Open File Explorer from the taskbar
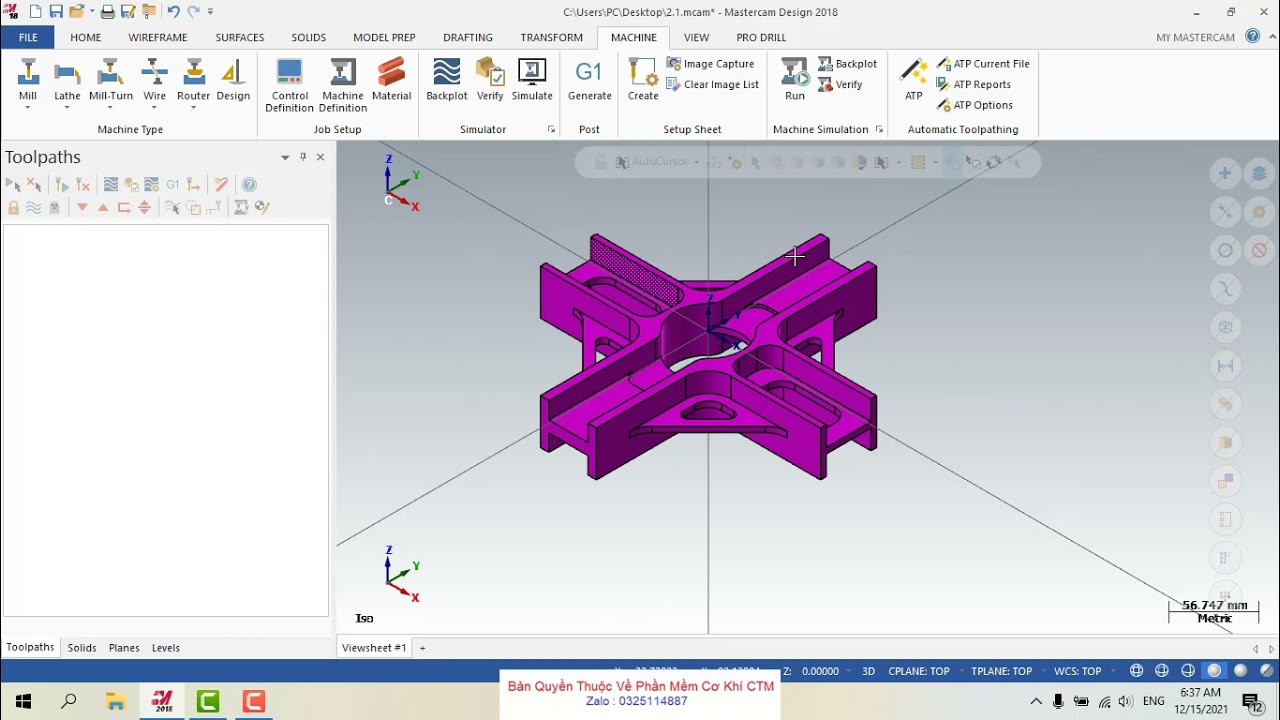 coord(115,701)
